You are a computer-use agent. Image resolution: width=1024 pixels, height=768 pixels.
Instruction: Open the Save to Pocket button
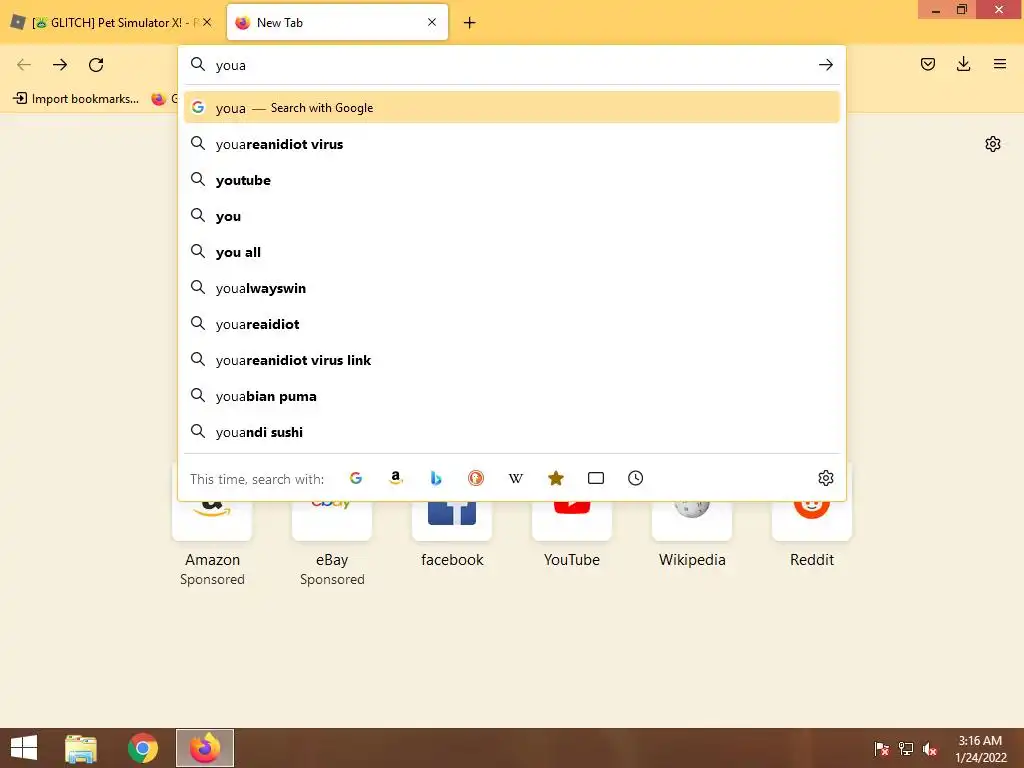coord(927,64)
